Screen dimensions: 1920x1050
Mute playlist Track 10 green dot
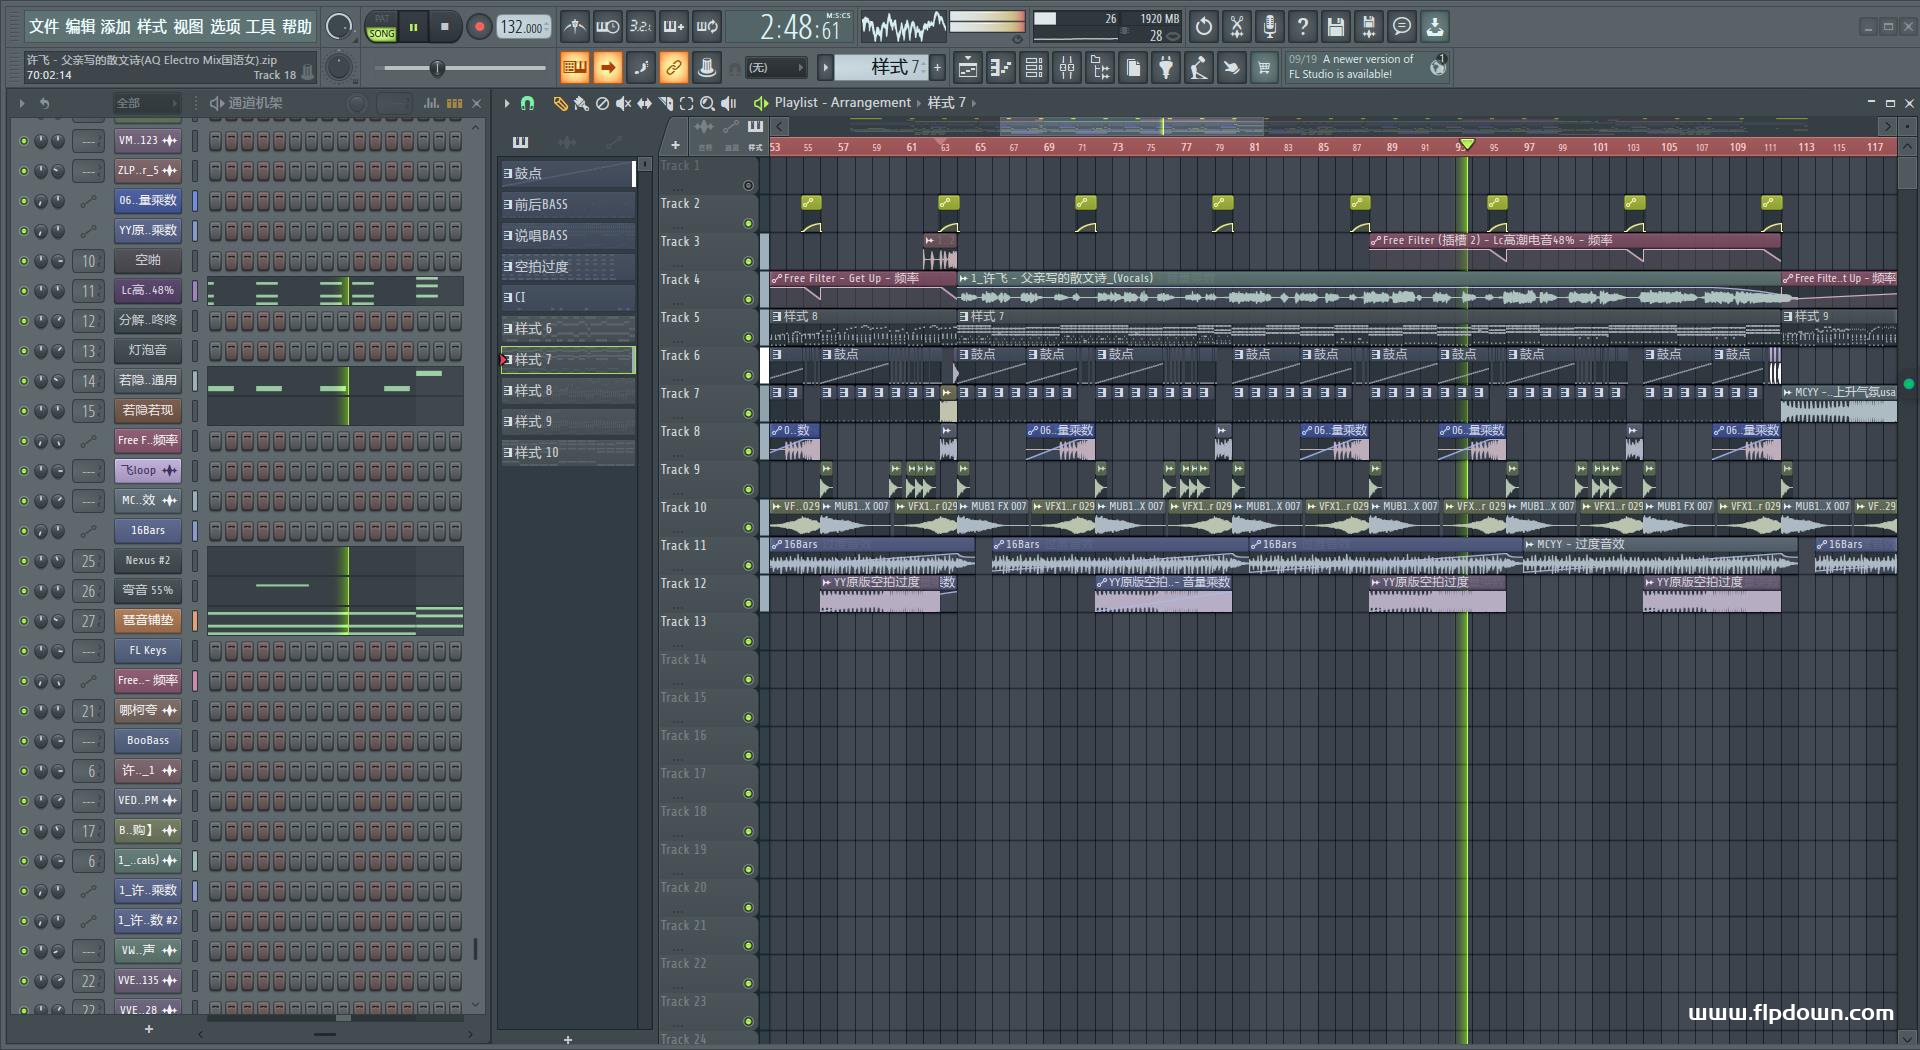click(748, 527)
